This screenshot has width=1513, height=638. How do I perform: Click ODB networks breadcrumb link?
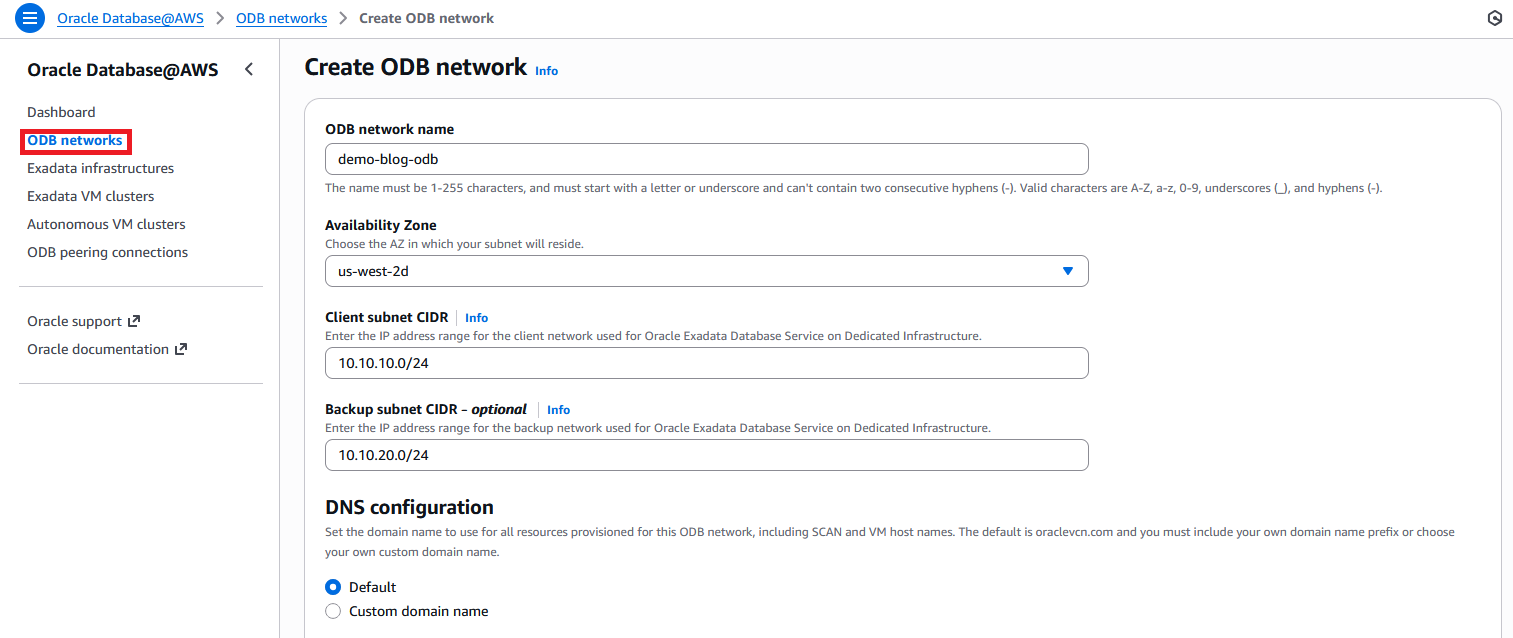[281, 18]
